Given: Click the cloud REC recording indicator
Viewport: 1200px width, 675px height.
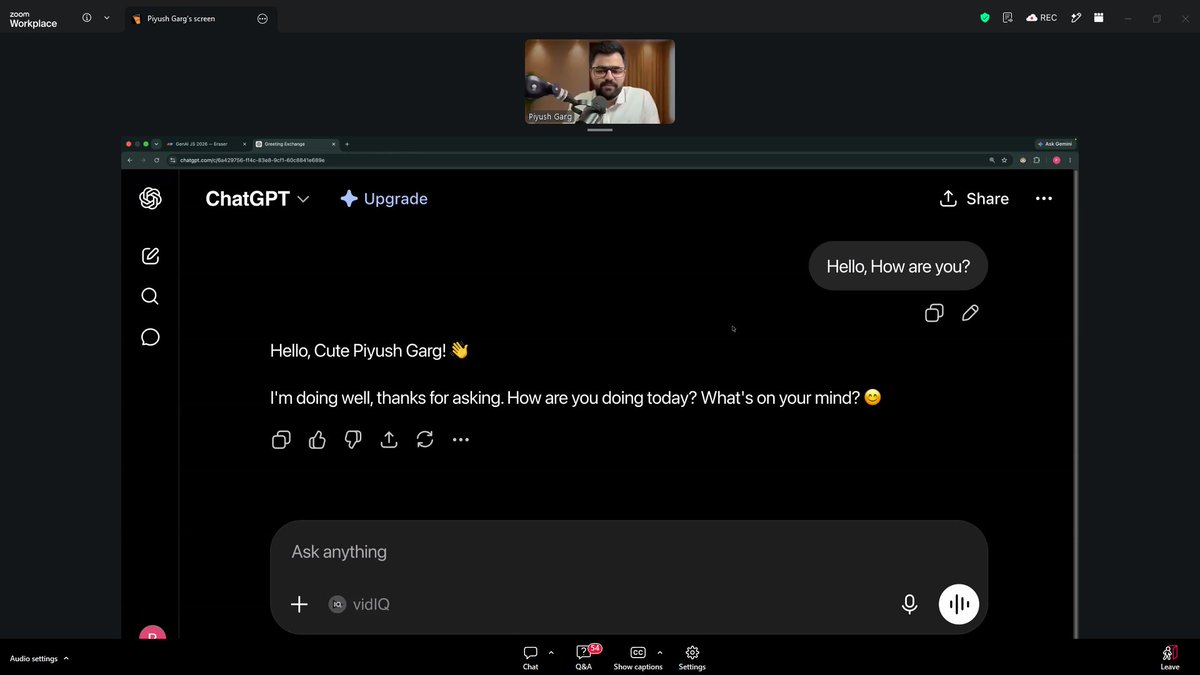Looking at the screenshot, I should click(x=1041, y=18).
